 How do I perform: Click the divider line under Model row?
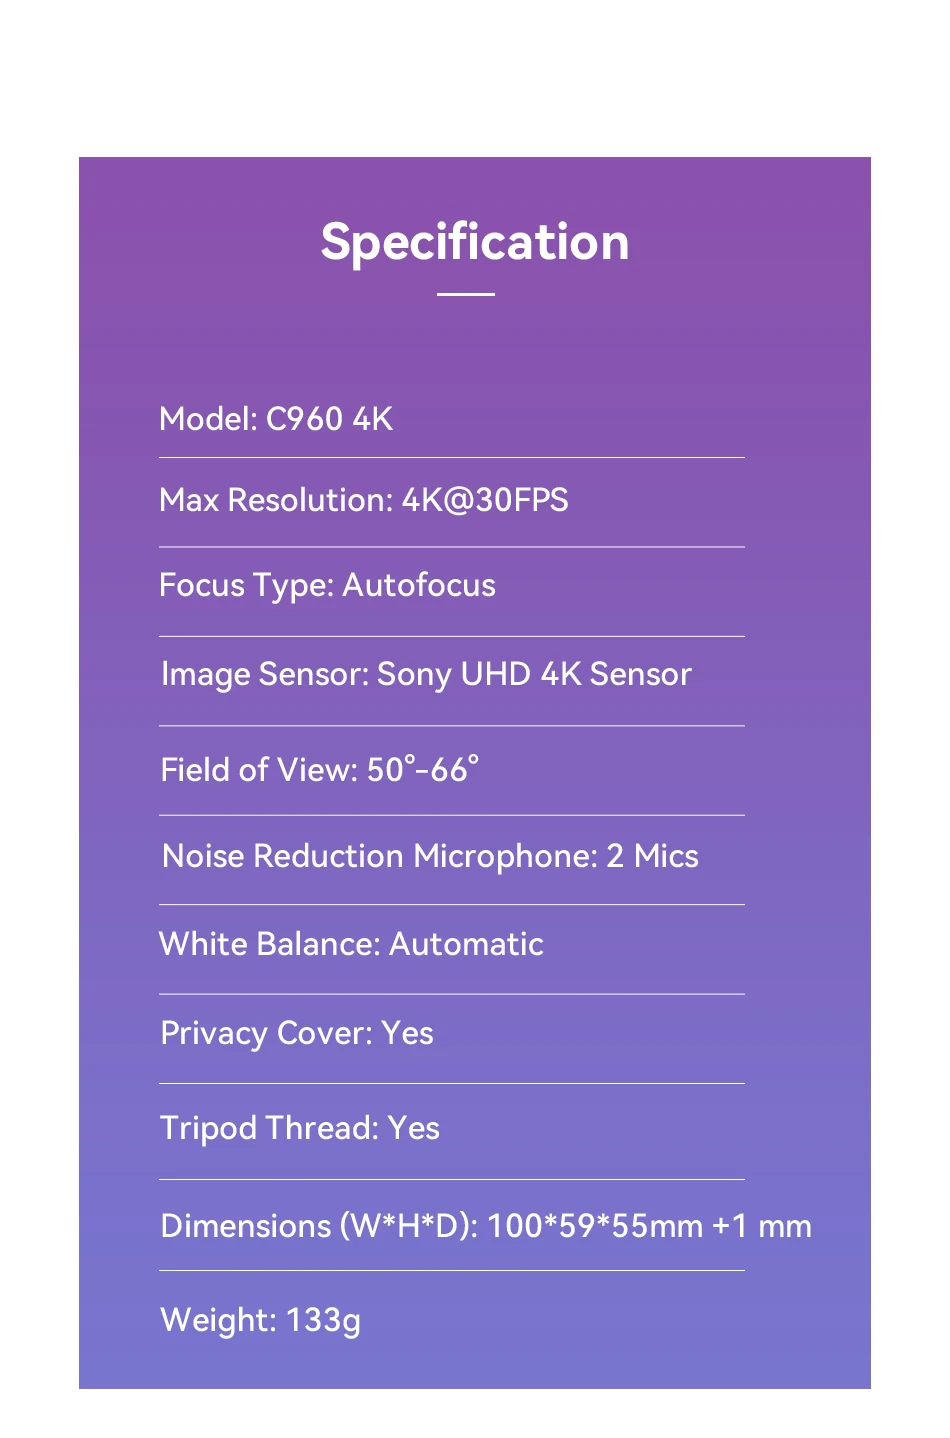point(452,458)
